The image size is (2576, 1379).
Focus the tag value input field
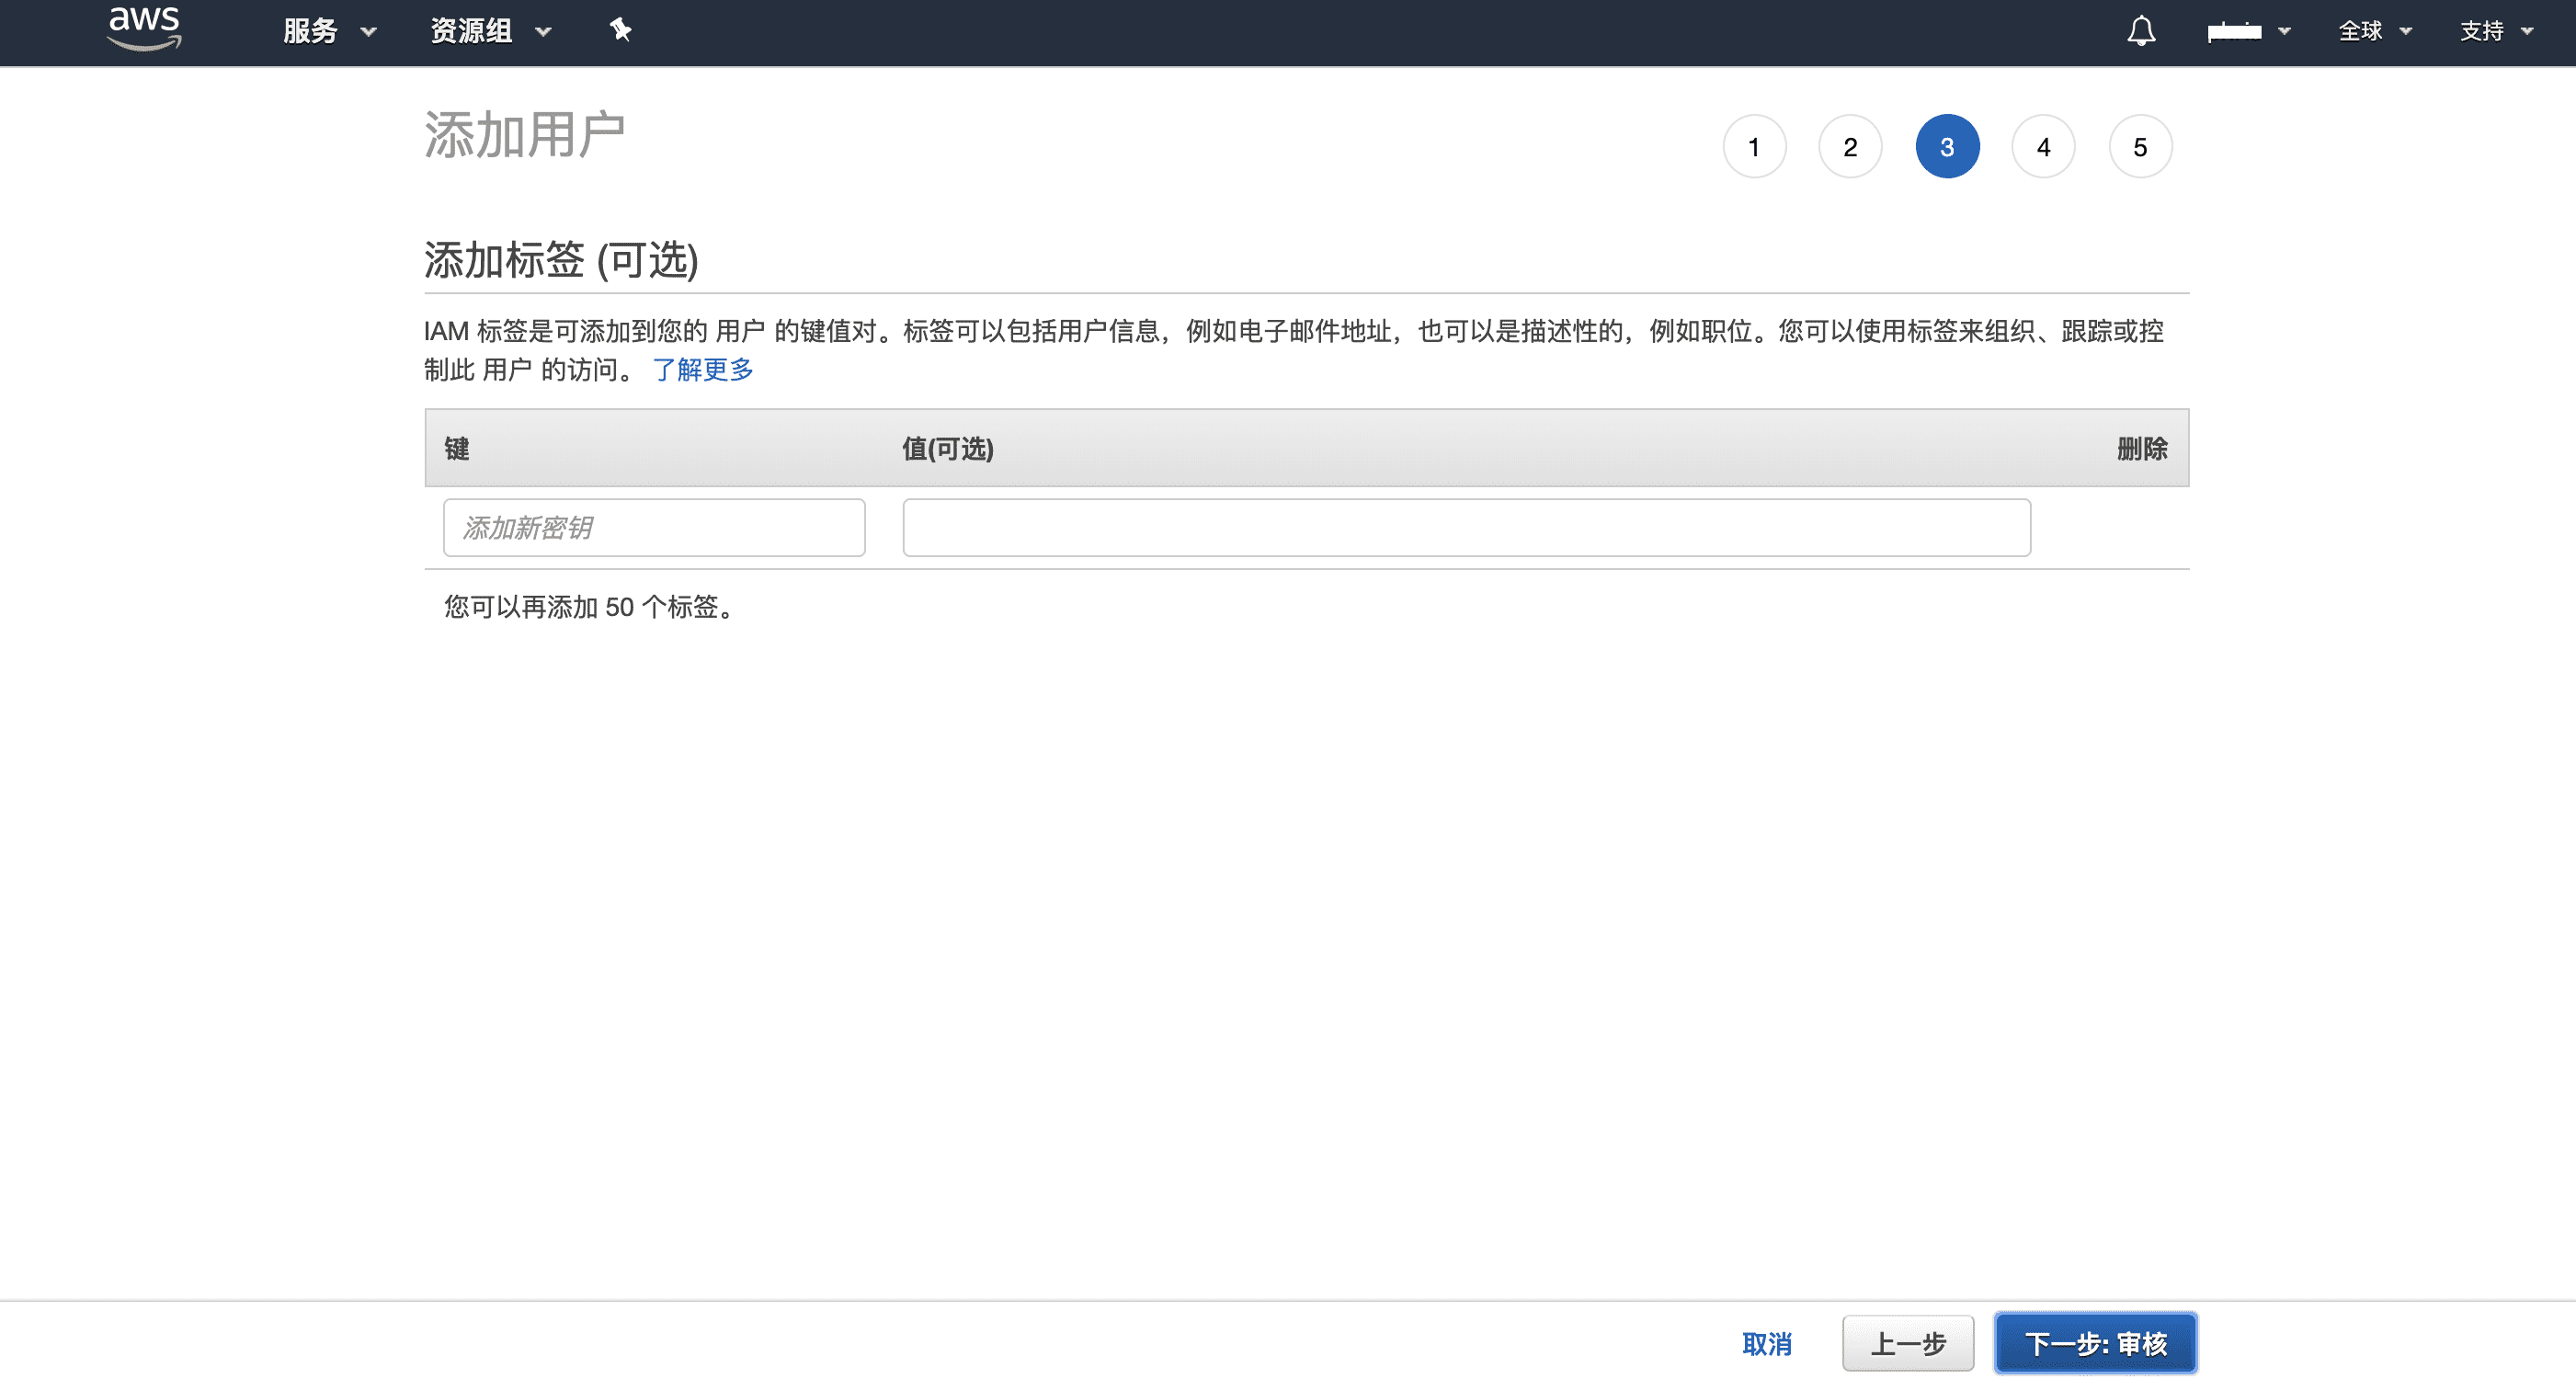point(1465,527)
